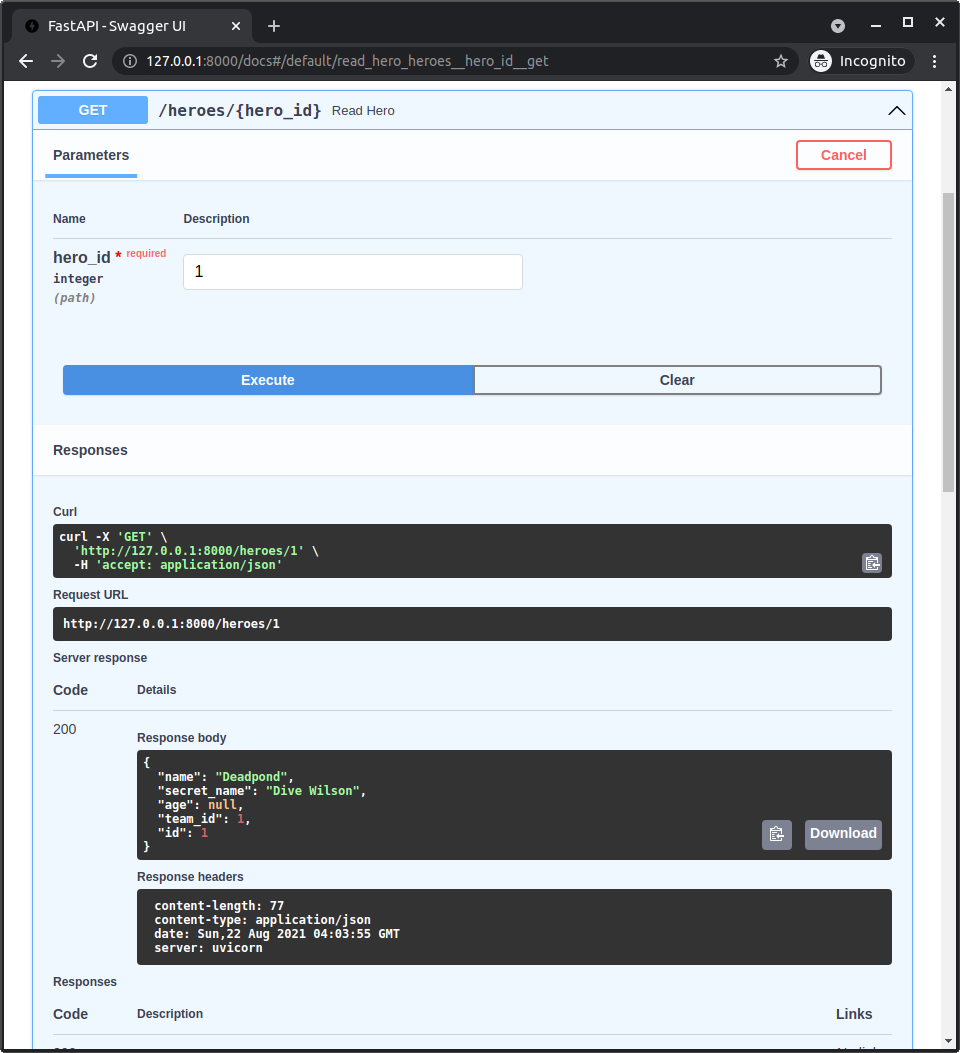Copy the curl command to clipboard
960x1053 pixels.
pos(872,562)
